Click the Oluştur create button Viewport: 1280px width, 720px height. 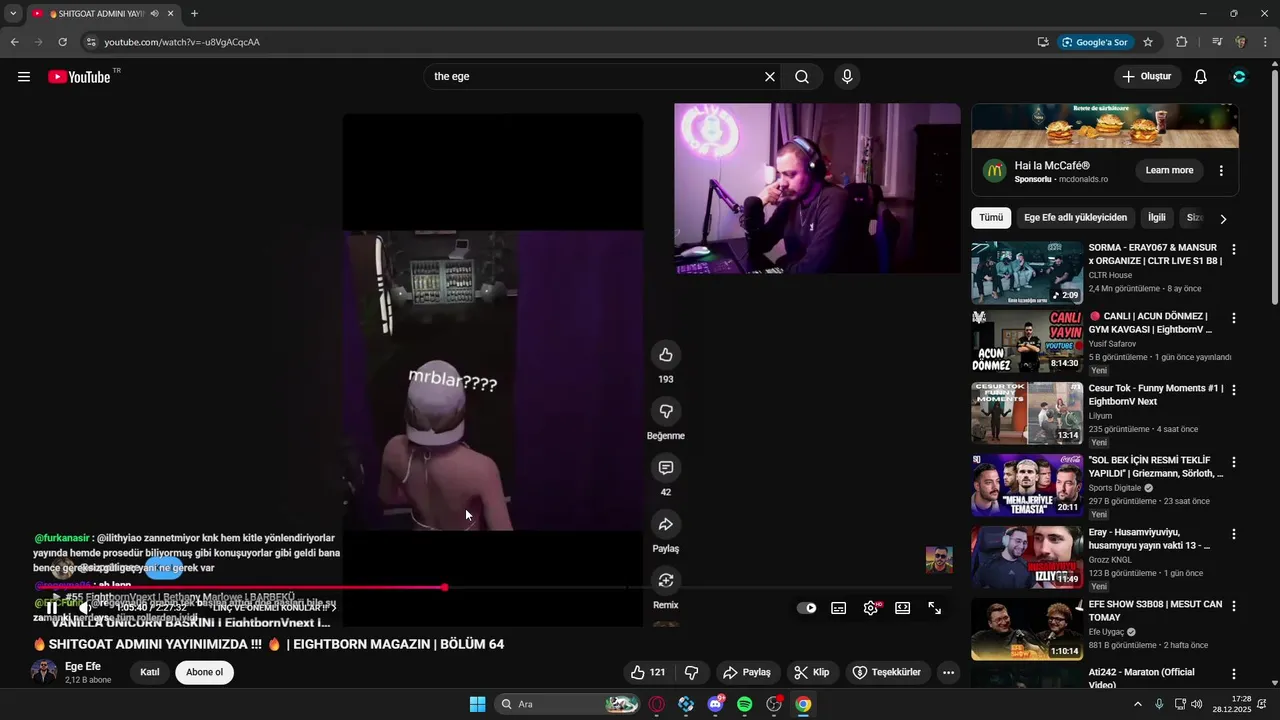pos(1147,77)
